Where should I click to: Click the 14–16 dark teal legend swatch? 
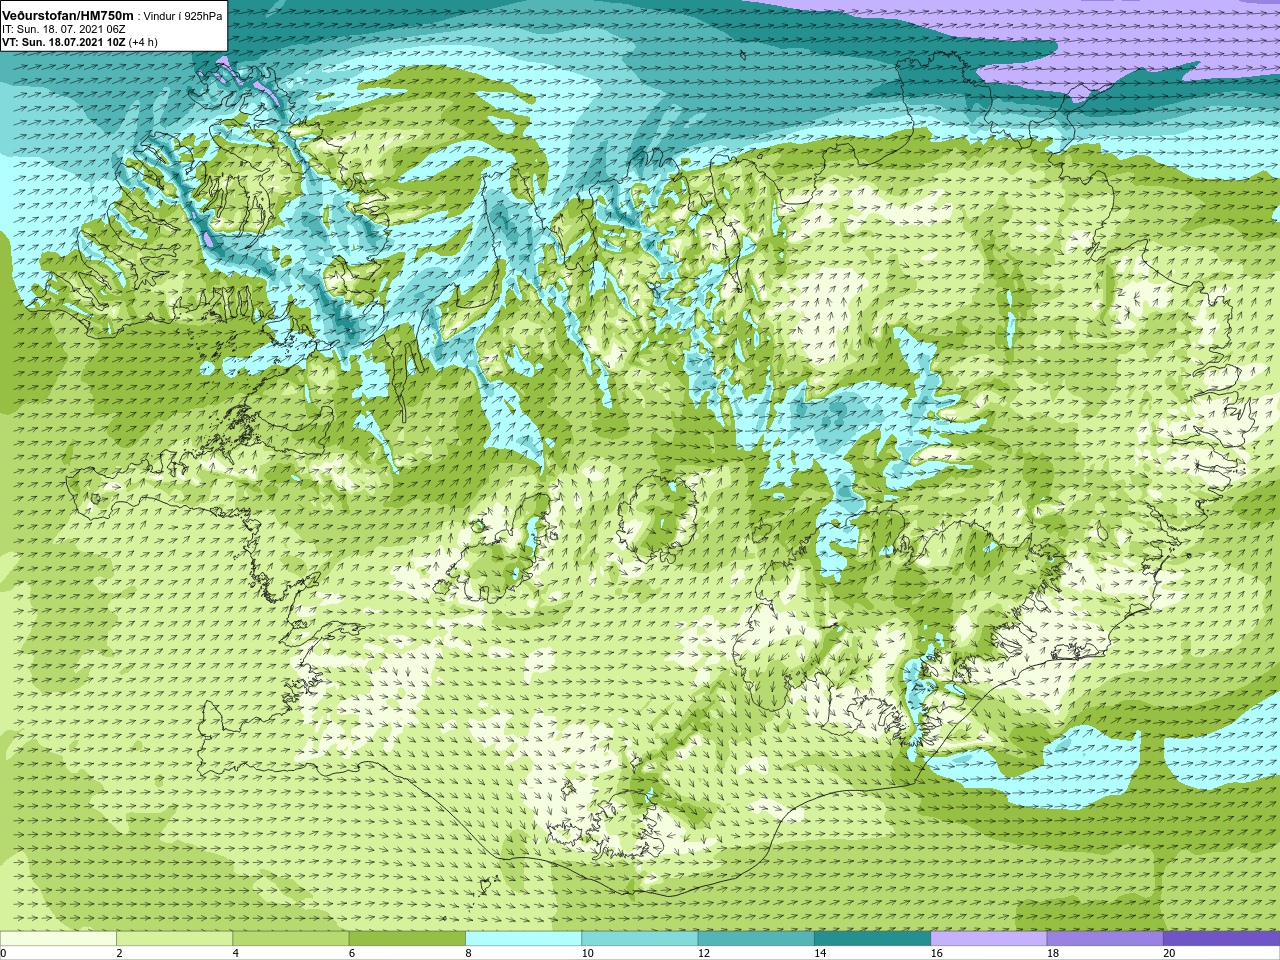click(873, 939)
